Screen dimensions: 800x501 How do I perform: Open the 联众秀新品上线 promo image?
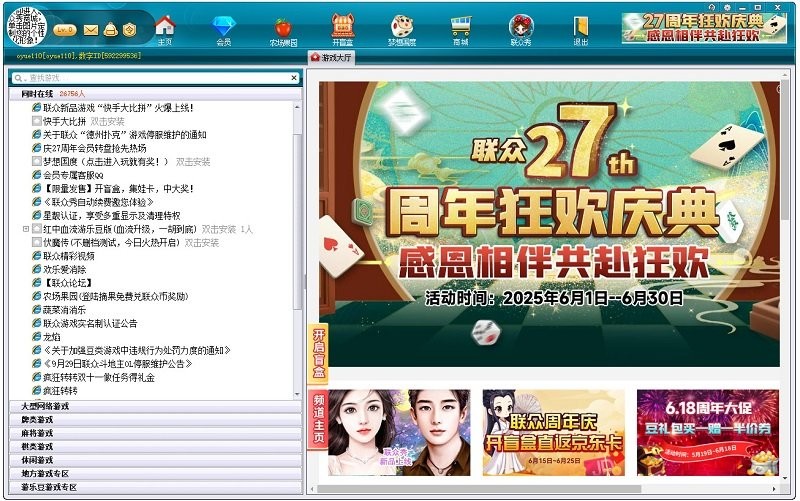(x=398, y=433)
